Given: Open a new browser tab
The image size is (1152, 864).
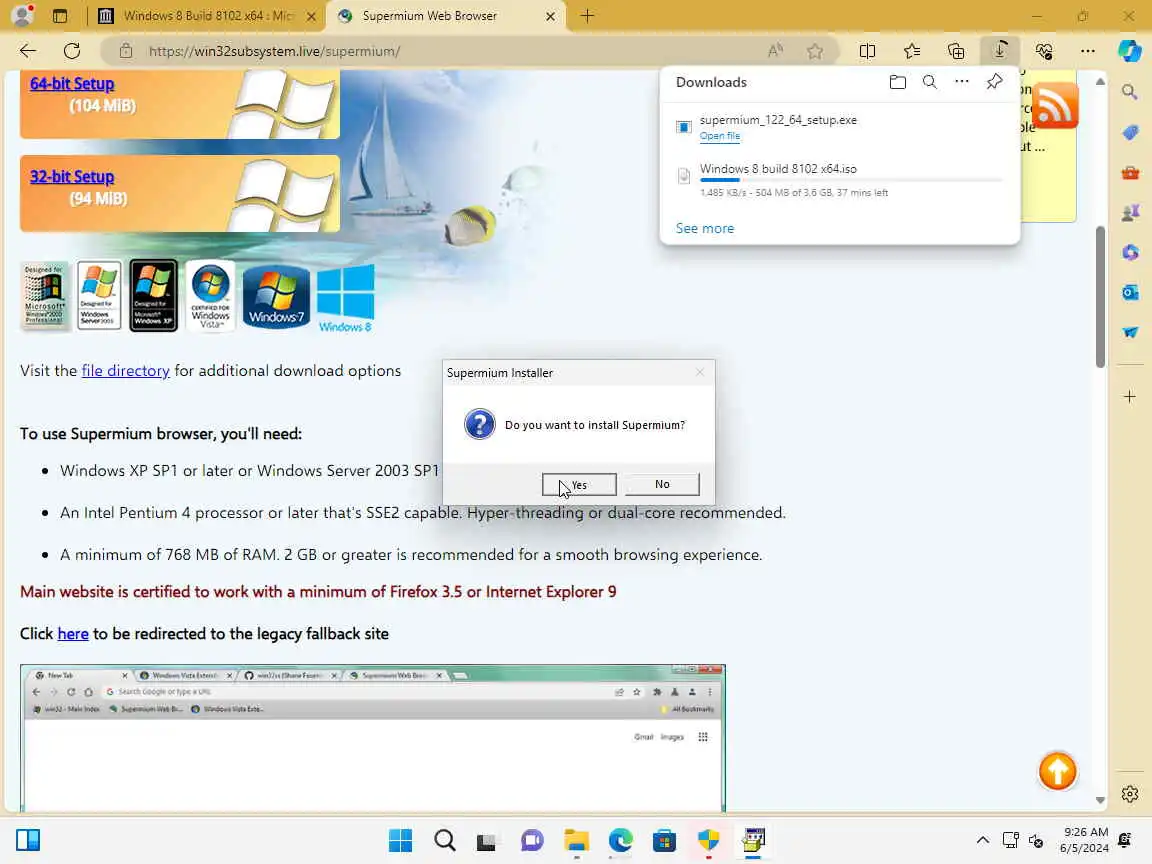Looking at the screenshot, I should tap(587, 15).
